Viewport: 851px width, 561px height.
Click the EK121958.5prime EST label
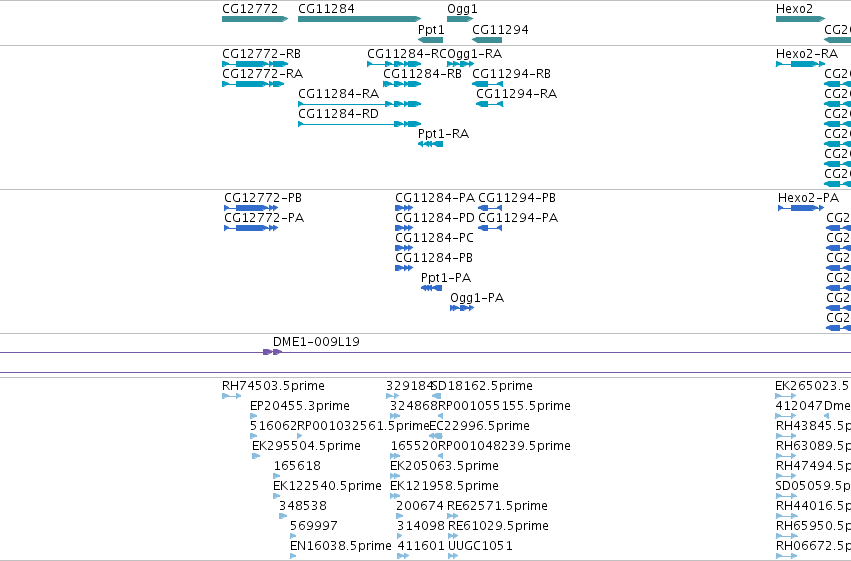pyautogui.click(x=444, y=486)
